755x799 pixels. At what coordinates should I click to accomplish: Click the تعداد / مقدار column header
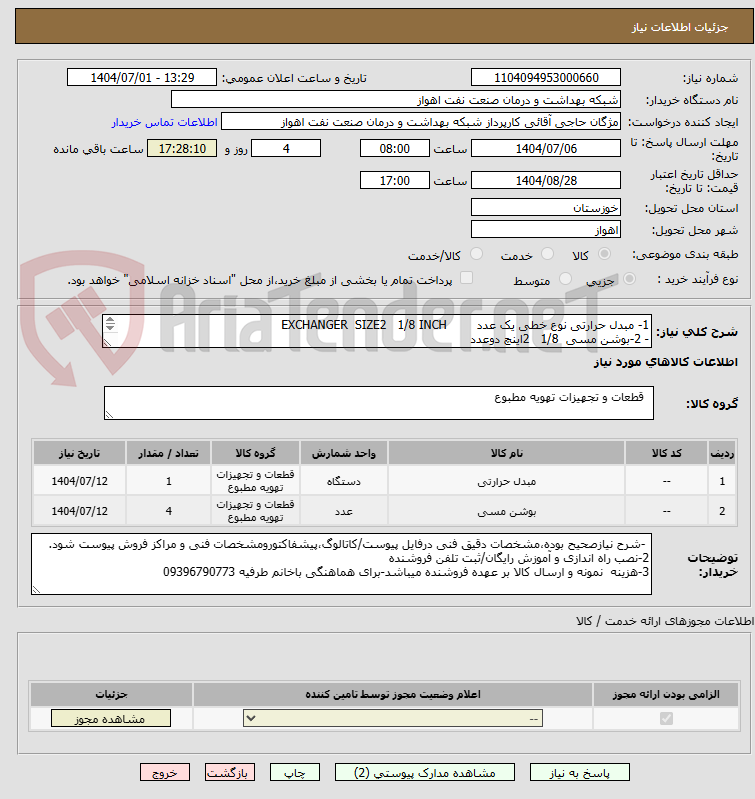coord(169,453)
